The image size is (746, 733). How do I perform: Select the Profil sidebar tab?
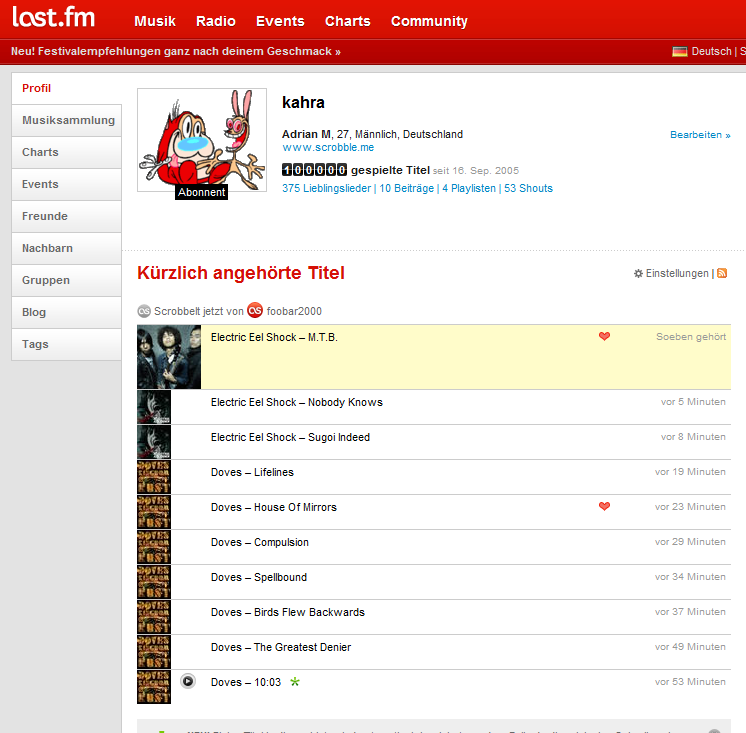click(x=67, y=88)
